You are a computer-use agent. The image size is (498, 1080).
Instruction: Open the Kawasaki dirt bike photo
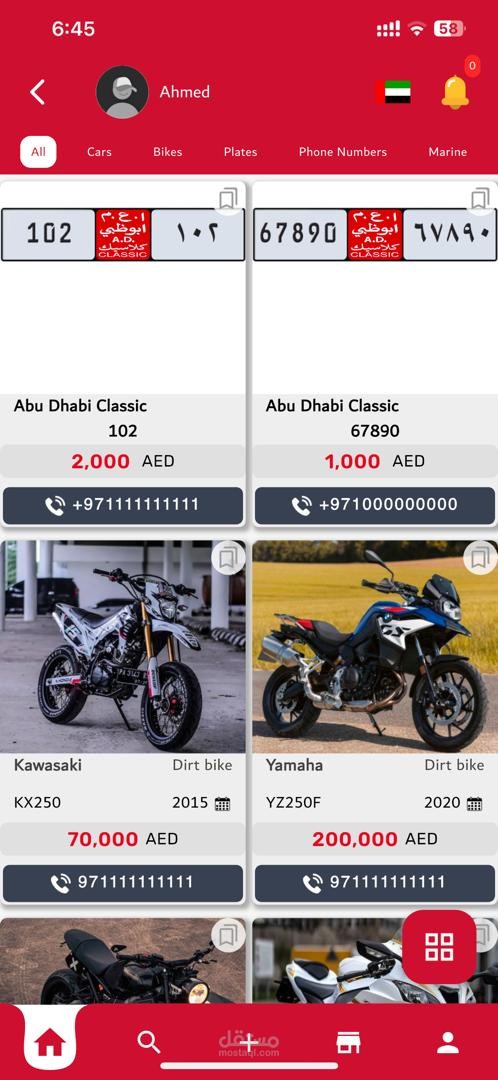pyautogui.click(x=123, y=646)
